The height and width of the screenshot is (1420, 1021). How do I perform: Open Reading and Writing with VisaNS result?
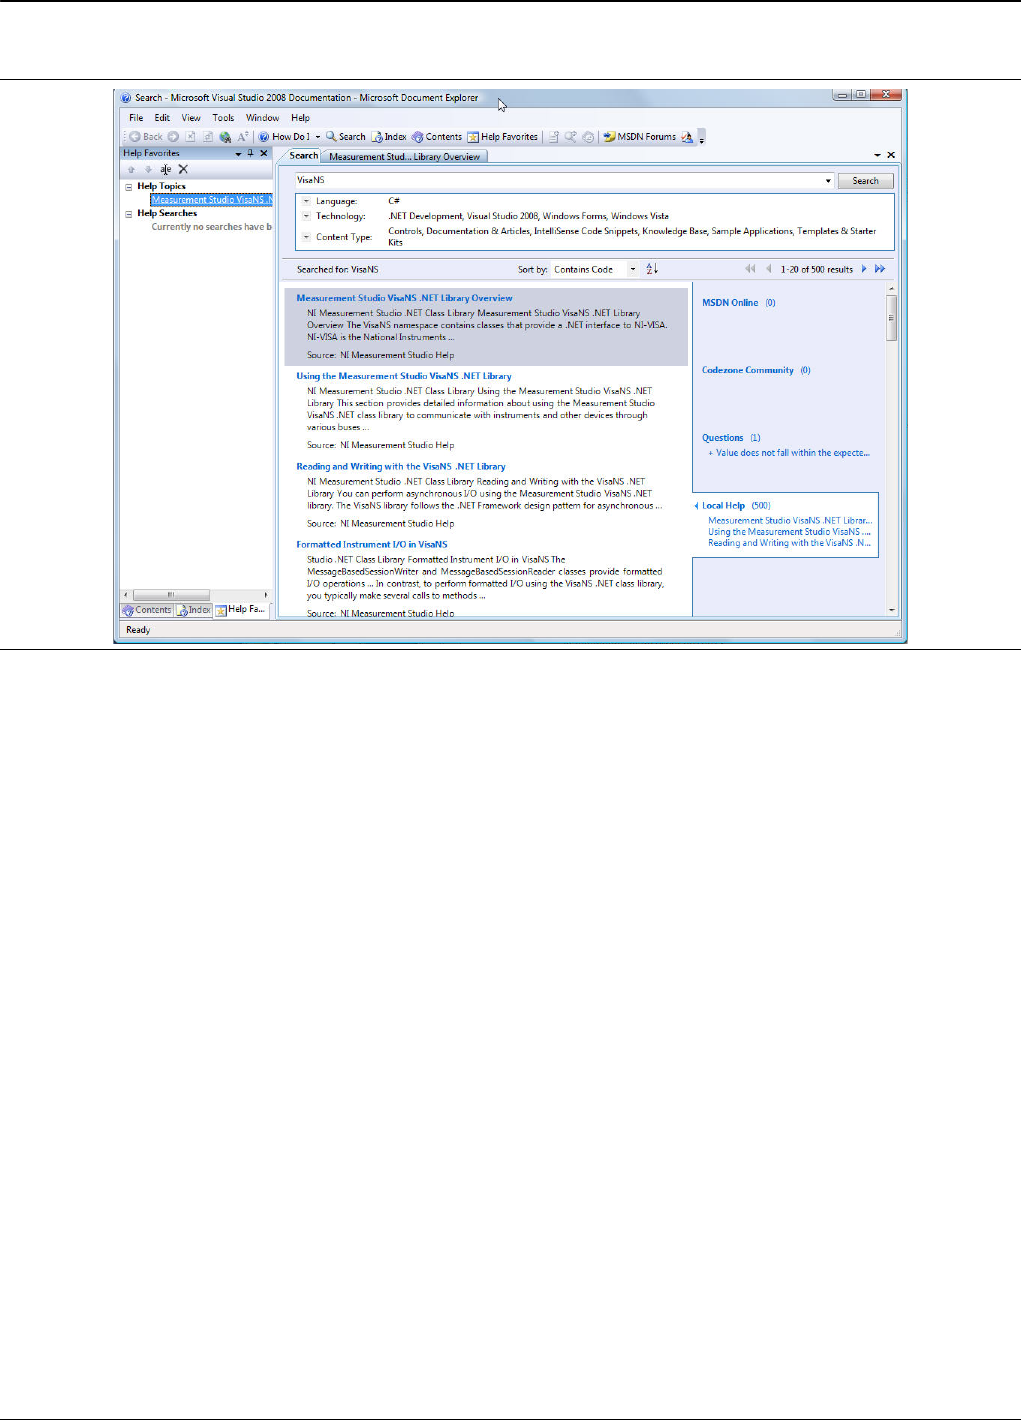[401, 466]
